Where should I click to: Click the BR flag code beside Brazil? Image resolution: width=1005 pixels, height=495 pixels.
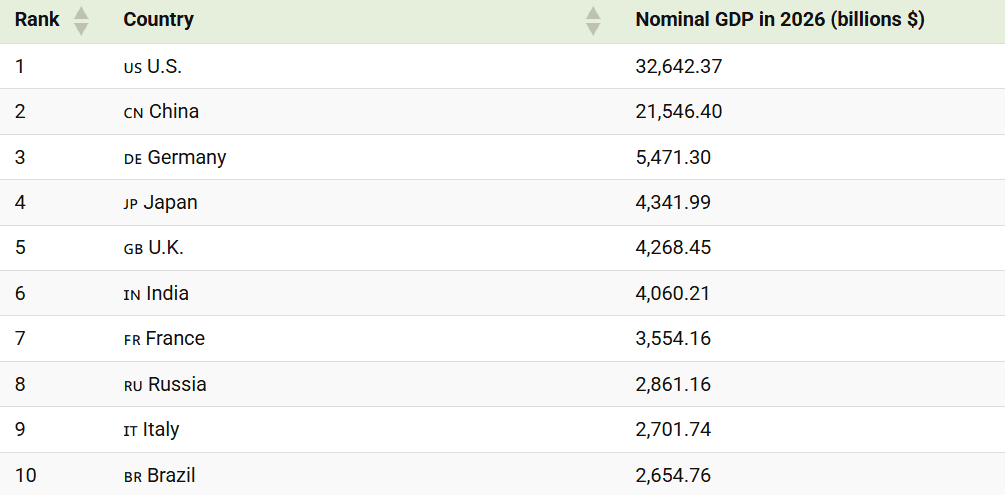click(133, 477)
